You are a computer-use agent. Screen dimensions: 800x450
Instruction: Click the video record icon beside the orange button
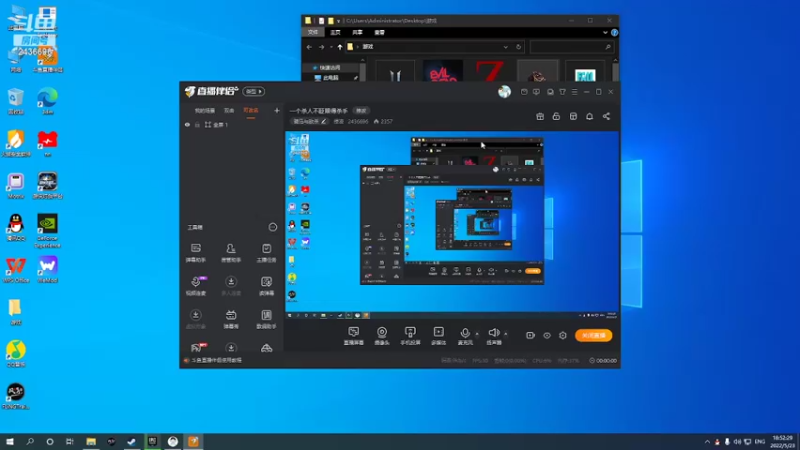pos(531,335)
